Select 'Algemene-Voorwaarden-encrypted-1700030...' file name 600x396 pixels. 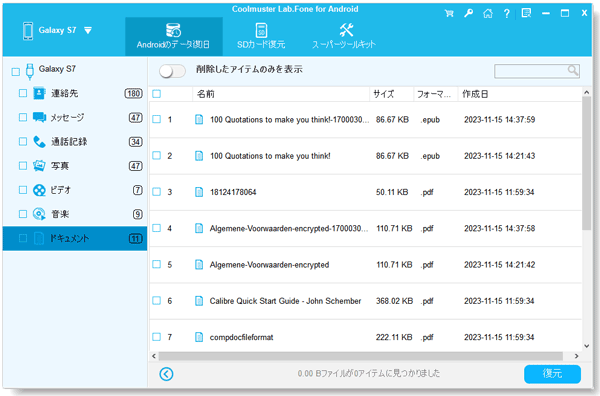point(289,228)
